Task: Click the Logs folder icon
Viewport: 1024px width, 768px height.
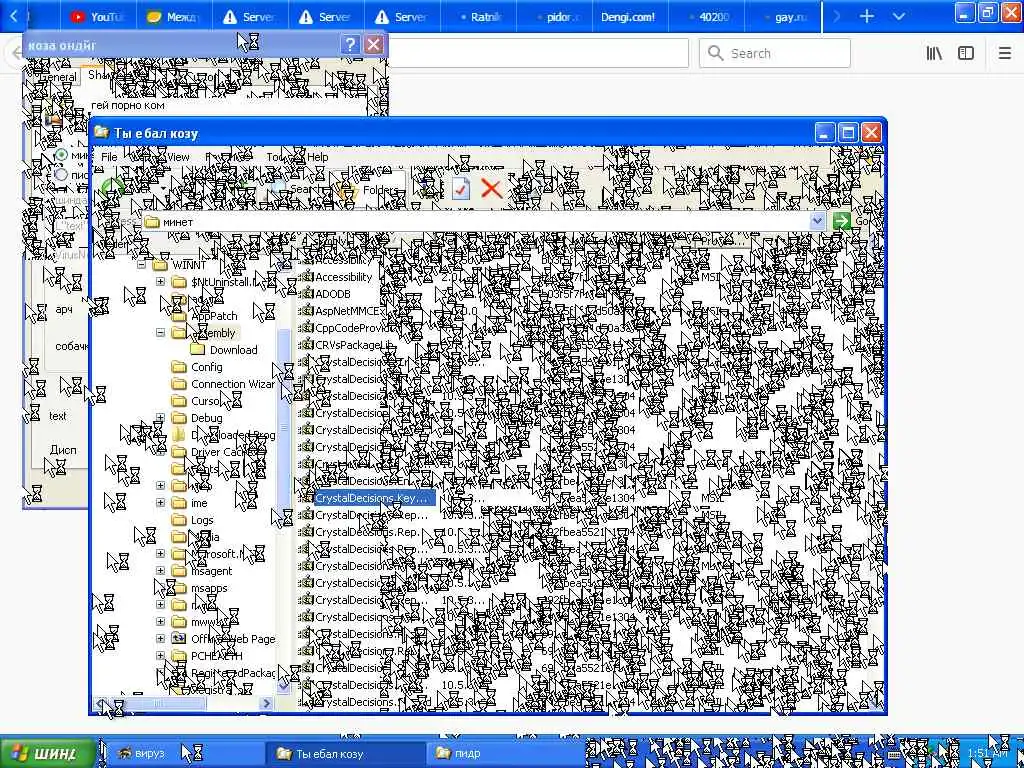Action: [x=179, y=520]
